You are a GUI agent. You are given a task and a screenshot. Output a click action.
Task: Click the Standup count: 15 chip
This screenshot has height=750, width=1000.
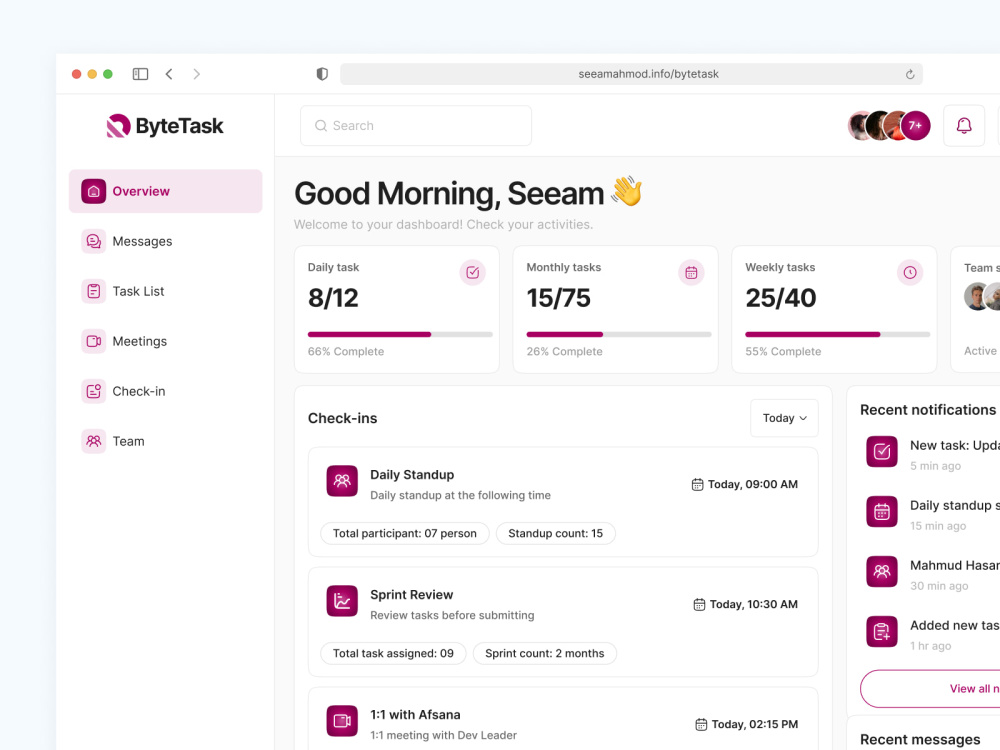555,533
